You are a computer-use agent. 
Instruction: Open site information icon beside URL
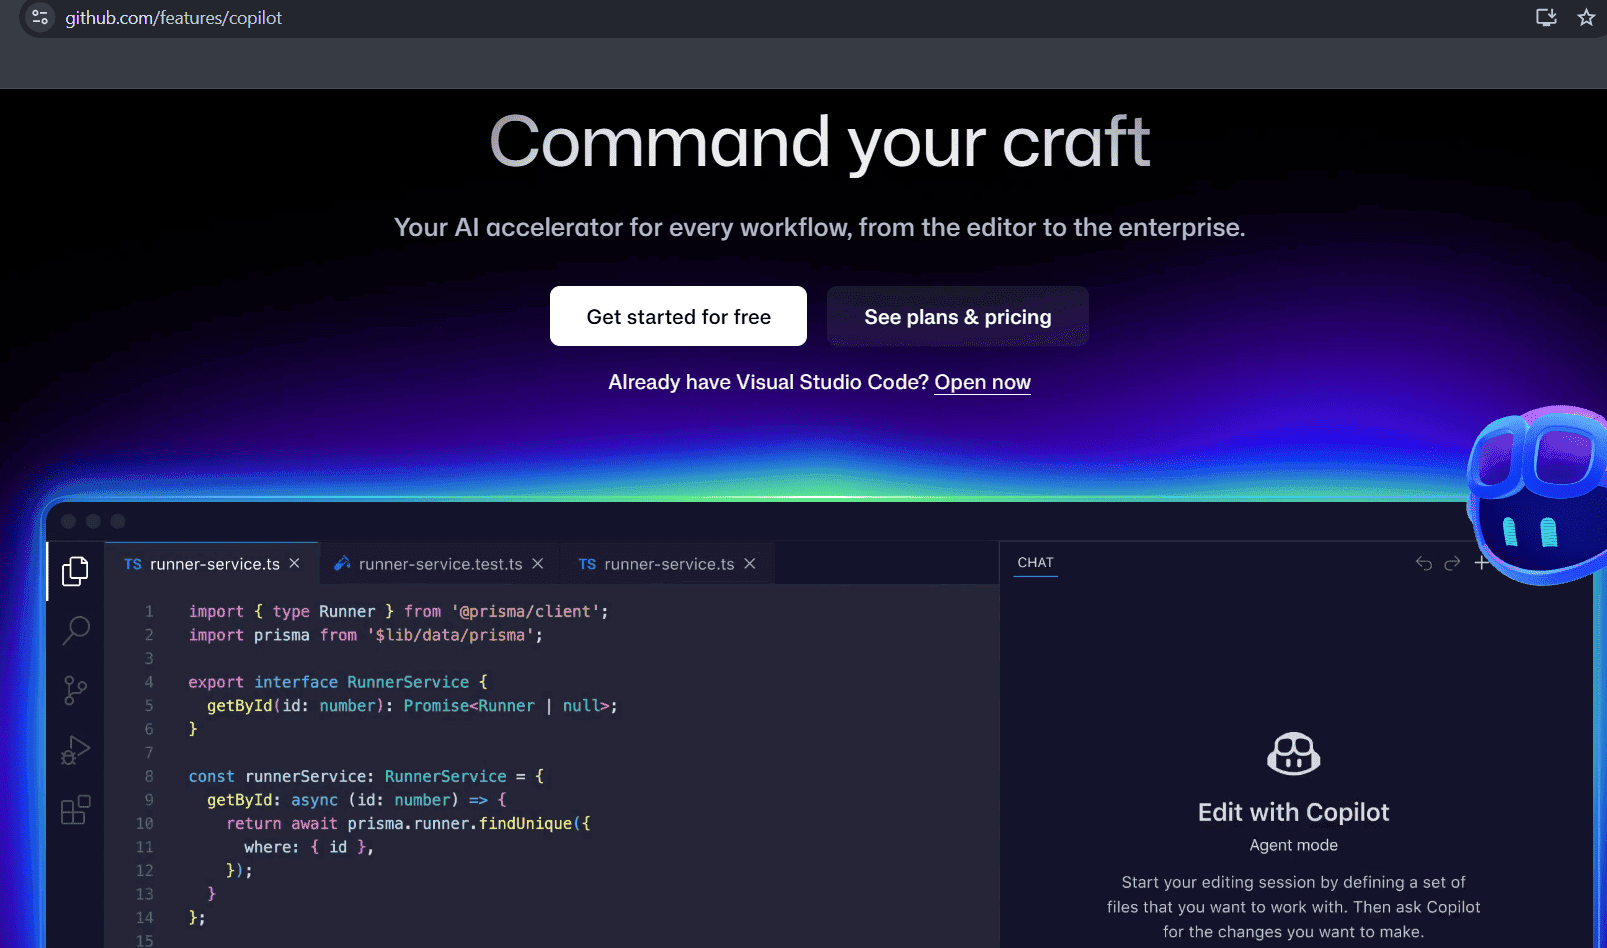click(x=40, y=17)
